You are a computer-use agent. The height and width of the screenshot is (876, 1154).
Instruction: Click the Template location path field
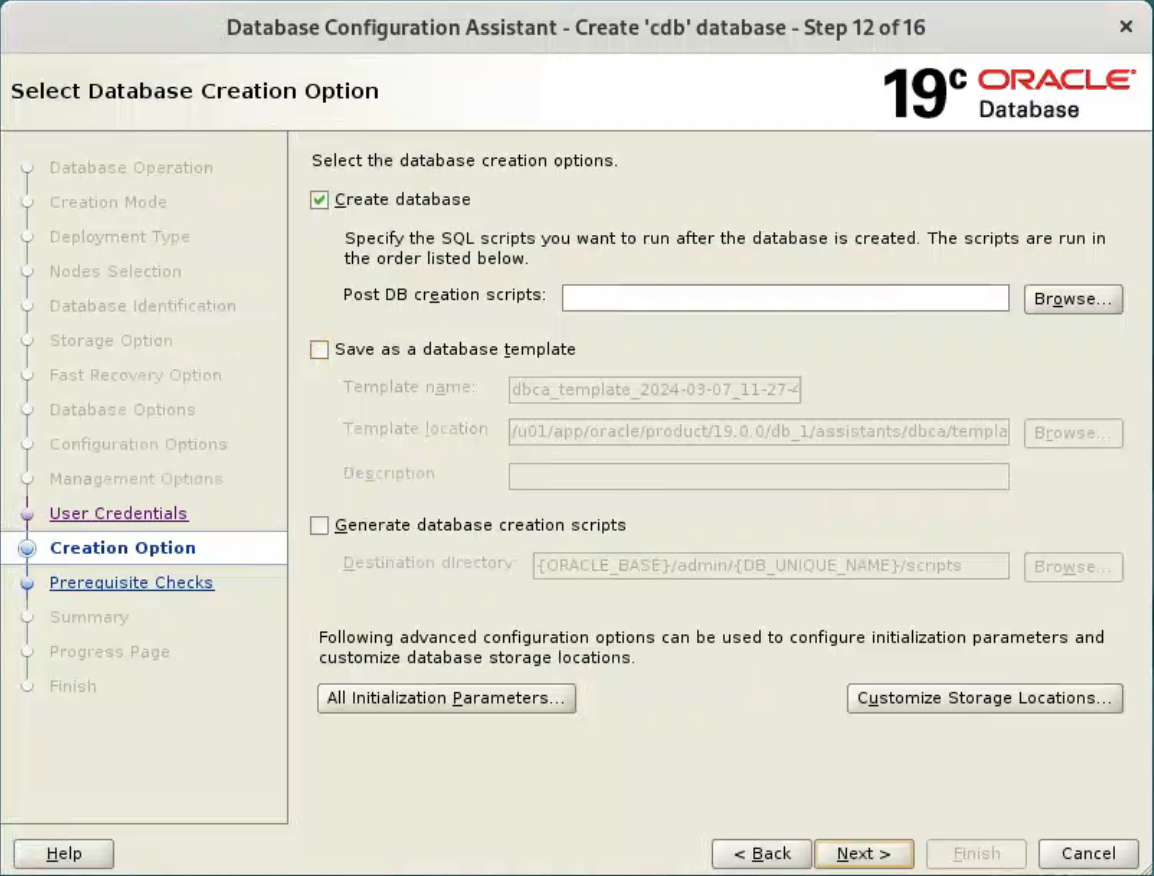[x=759, y=431]
